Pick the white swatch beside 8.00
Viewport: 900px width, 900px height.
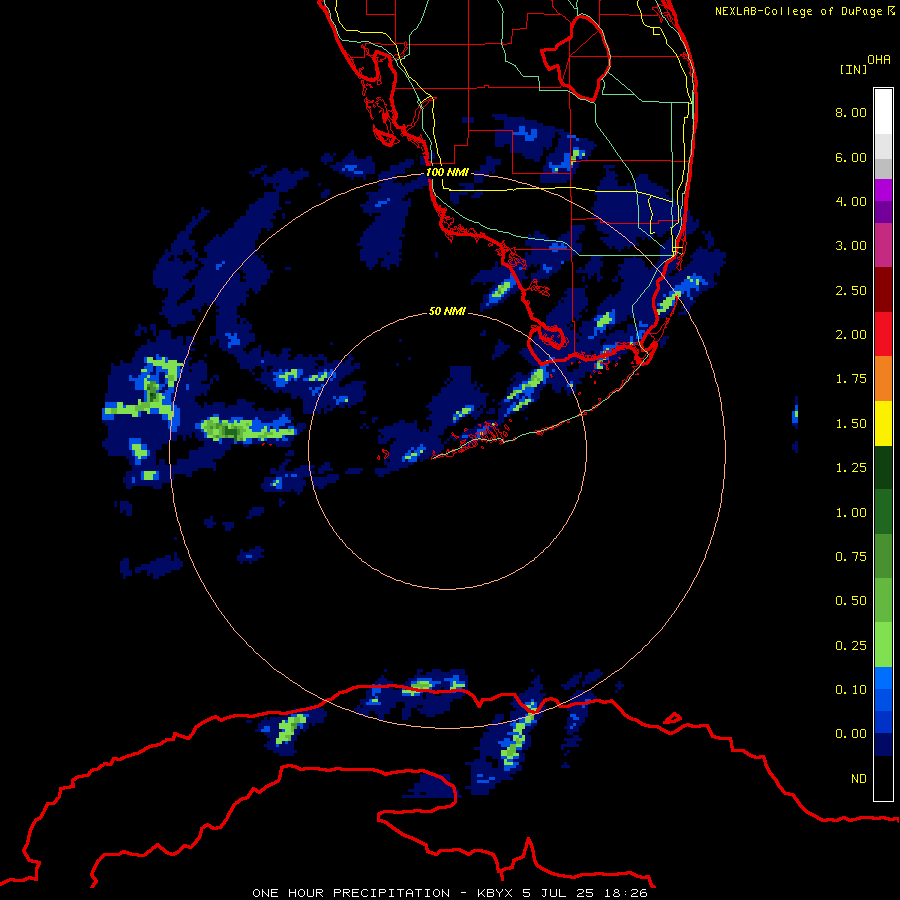point(883,112)
